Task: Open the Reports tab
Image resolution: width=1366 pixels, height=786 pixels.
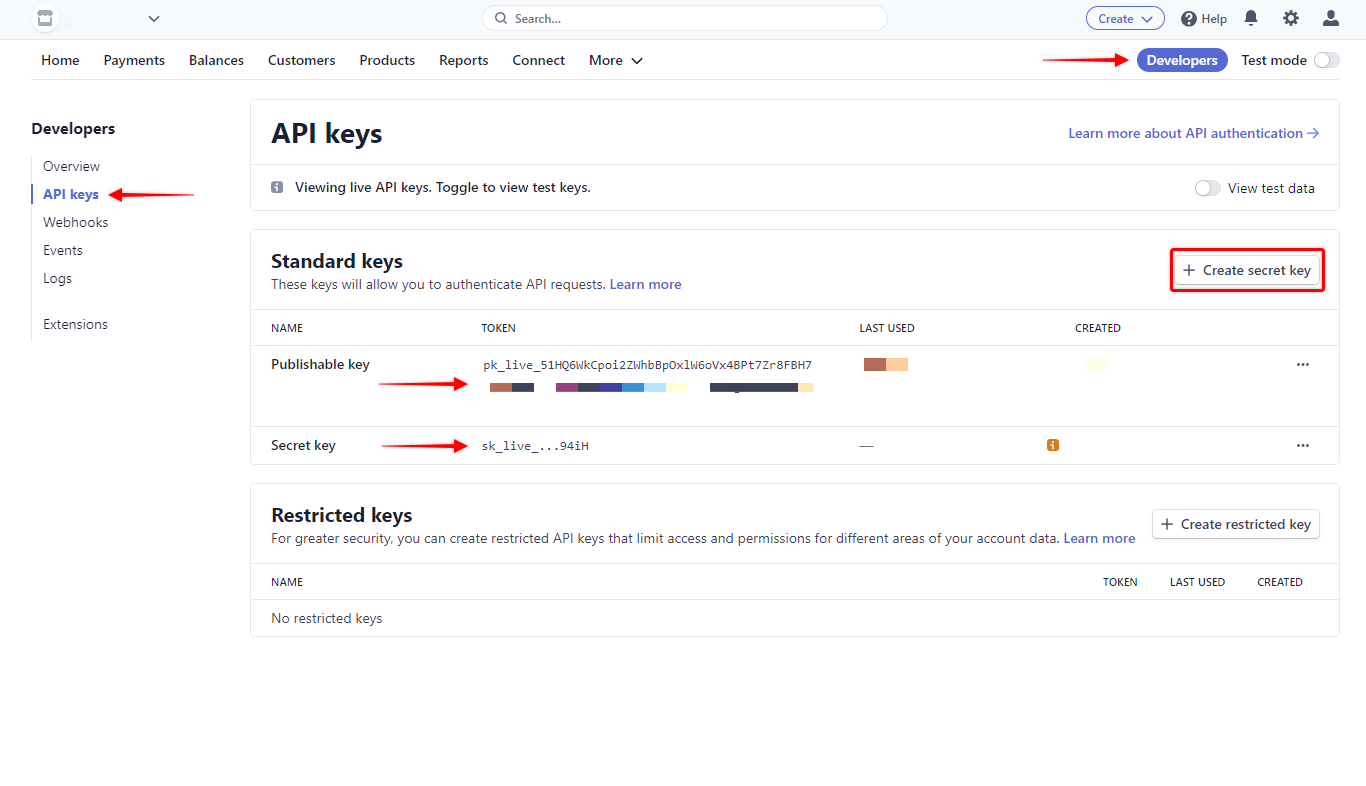Action: pyautogui.click(x=464, y=60)
